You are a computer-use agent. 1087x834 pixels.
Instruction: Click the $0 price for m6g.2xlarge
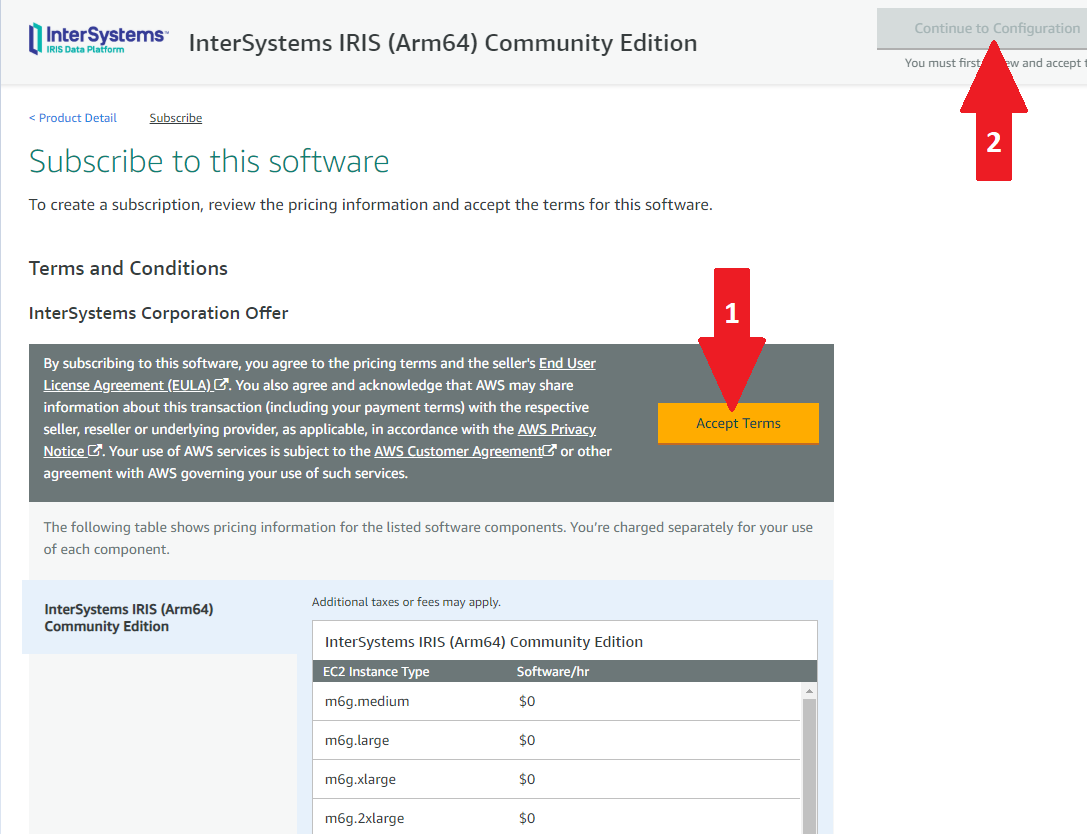[527, 818]
